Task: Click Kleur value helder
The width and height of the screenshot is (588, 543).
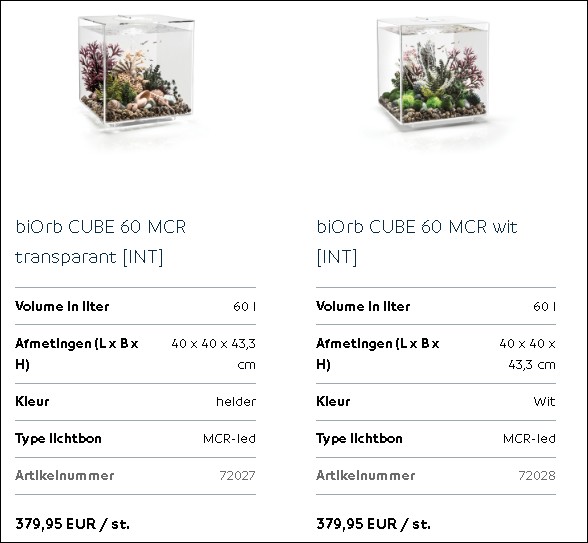Action: tap(236, 402)
